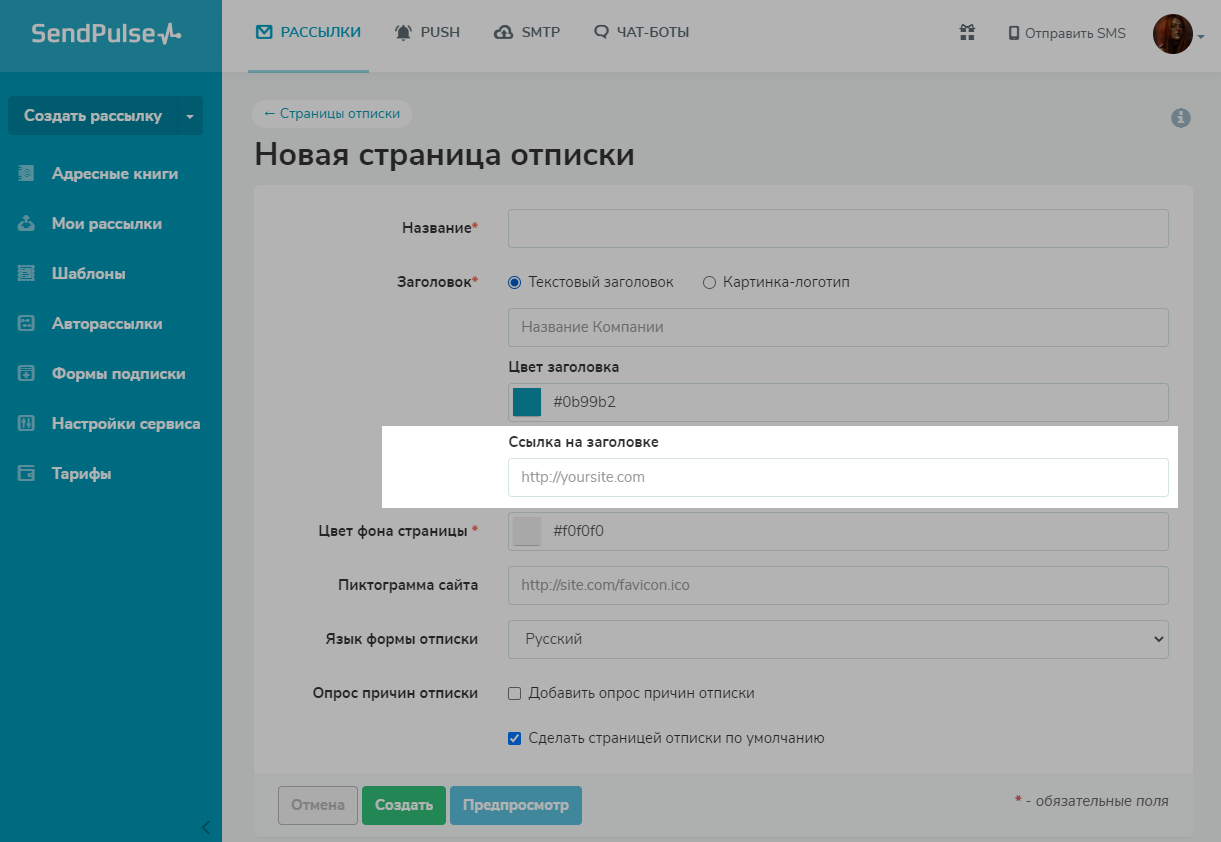Viewport: 1221px width, 842px height.
Task: Open the info icon near page title
Action: 1180,118
